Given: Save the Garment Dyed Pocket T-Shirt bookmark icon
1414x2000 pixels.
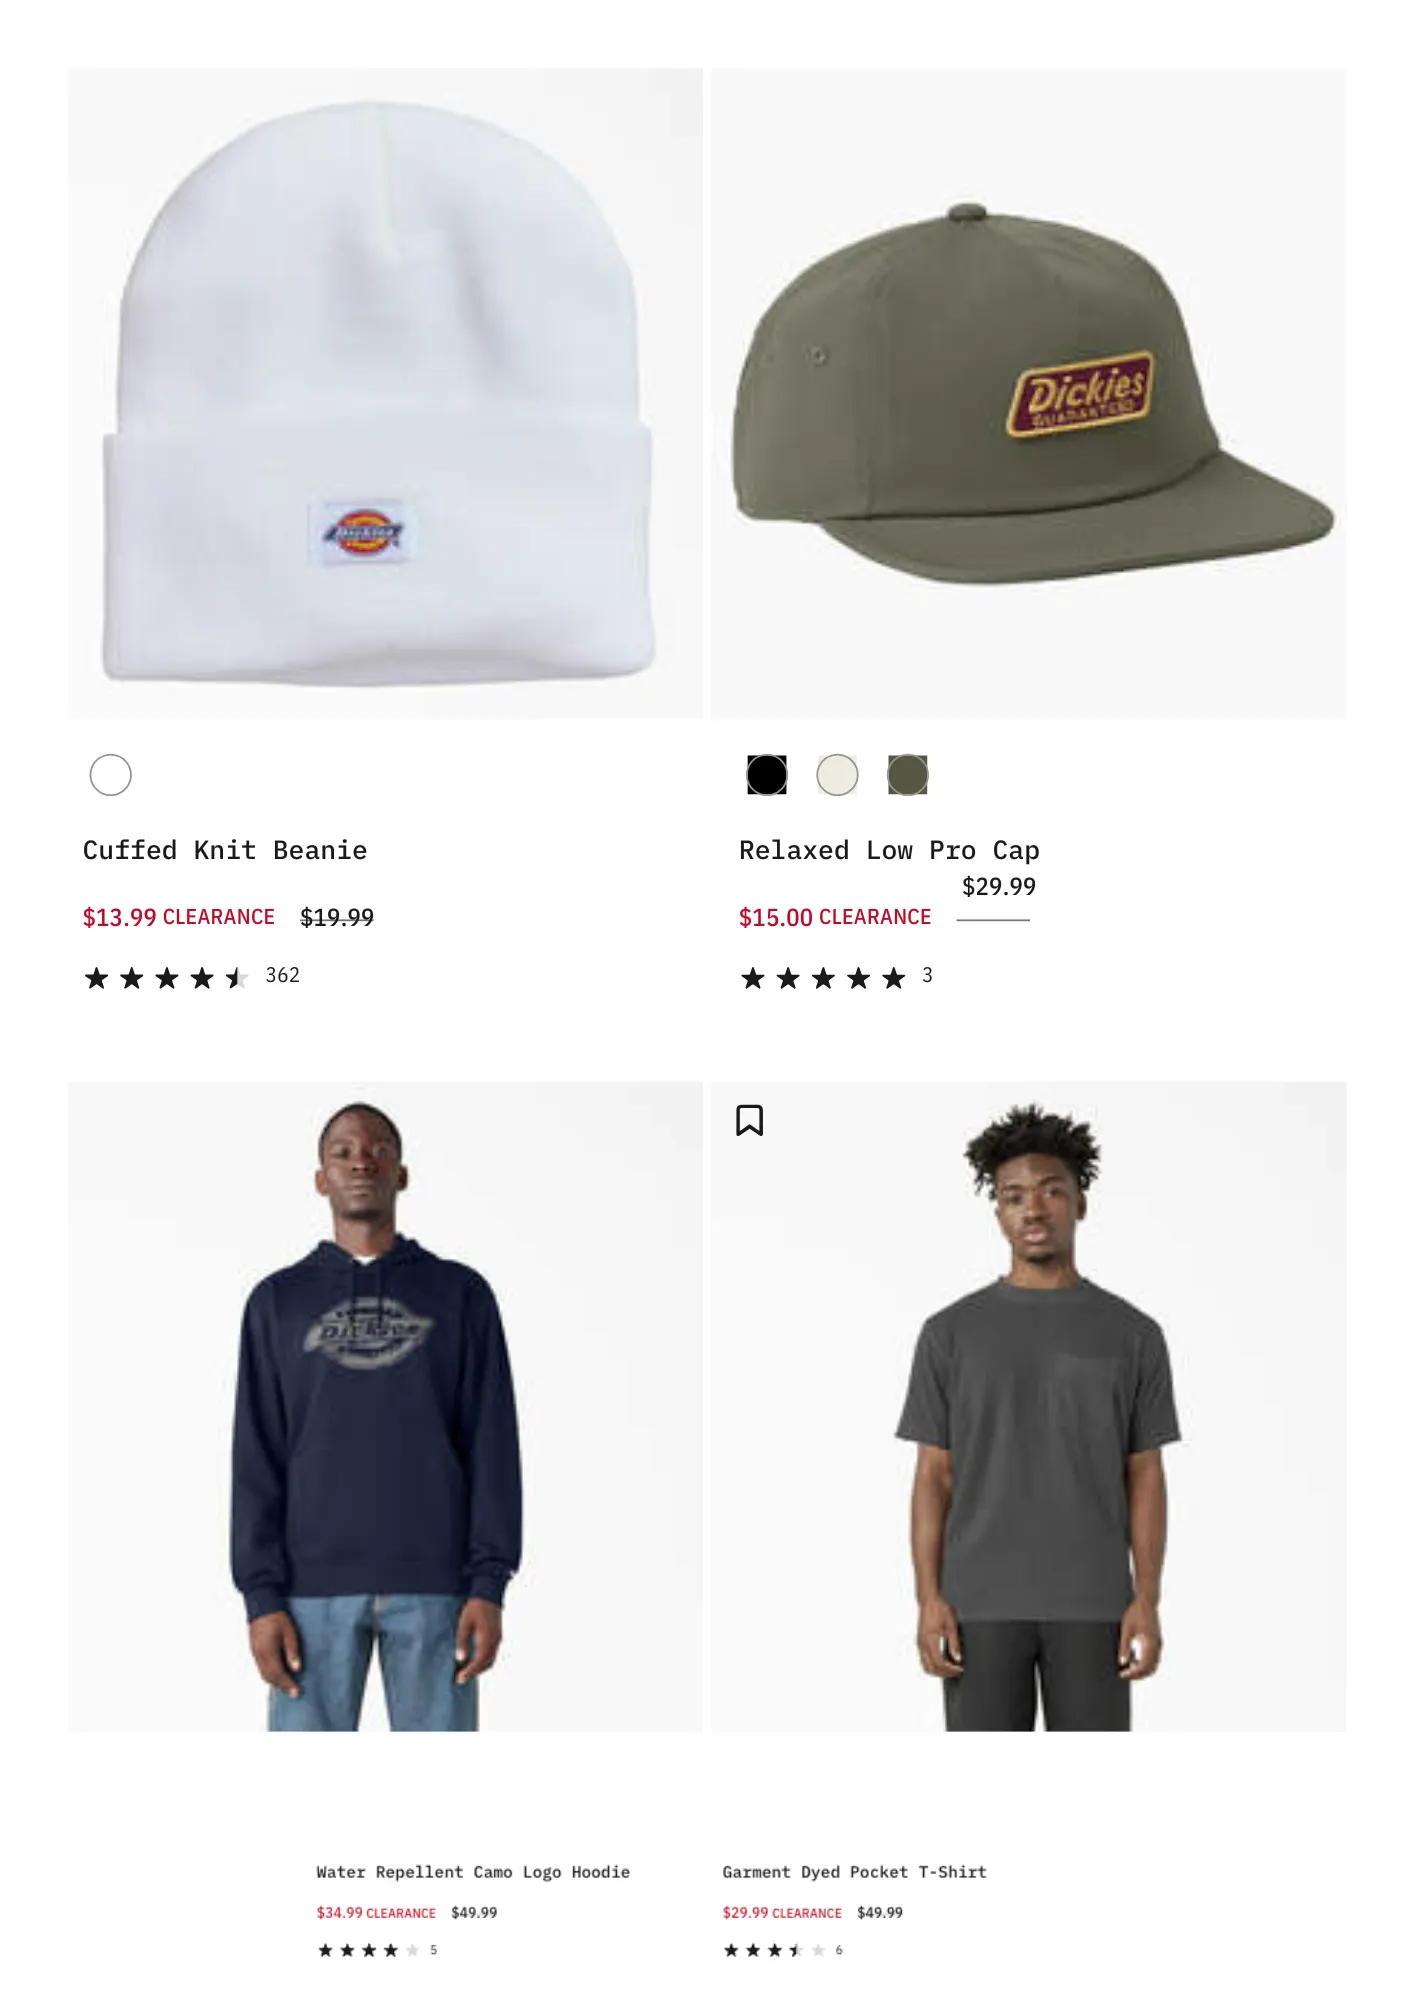Looking at the screenshot, I should [x=749, y=1120].
